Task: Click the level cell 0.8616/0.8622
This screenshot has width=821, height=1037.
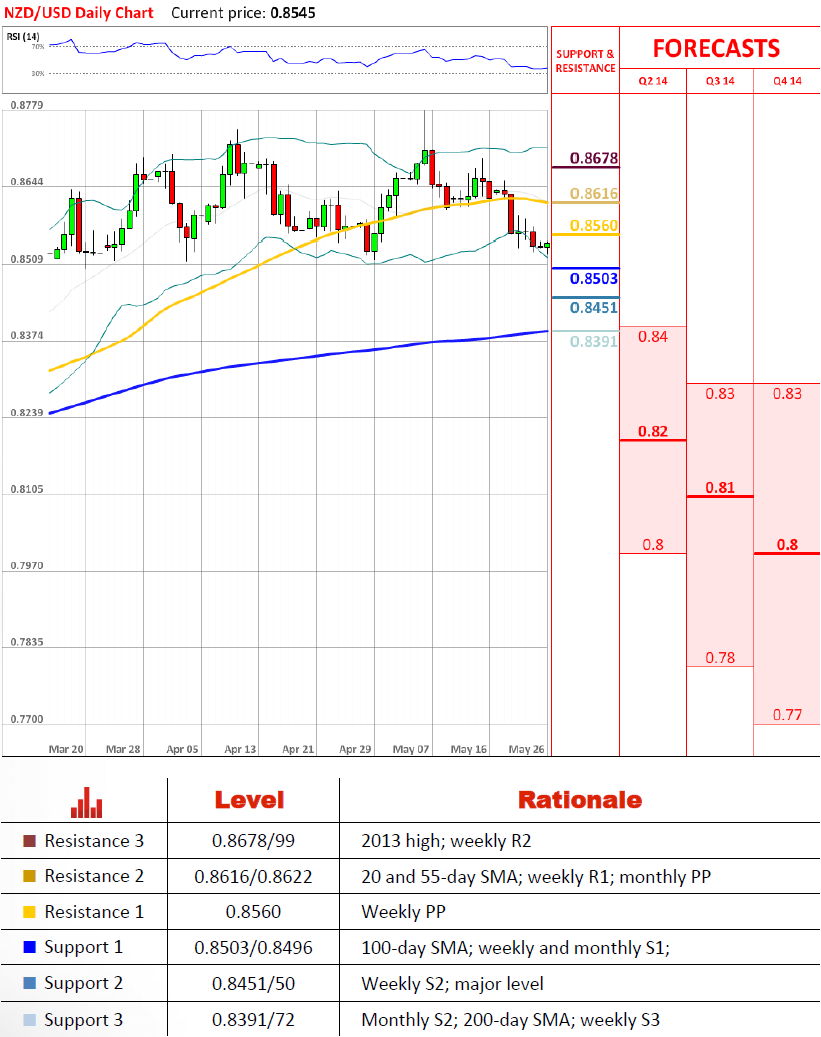Action: (x=253, y=876)
